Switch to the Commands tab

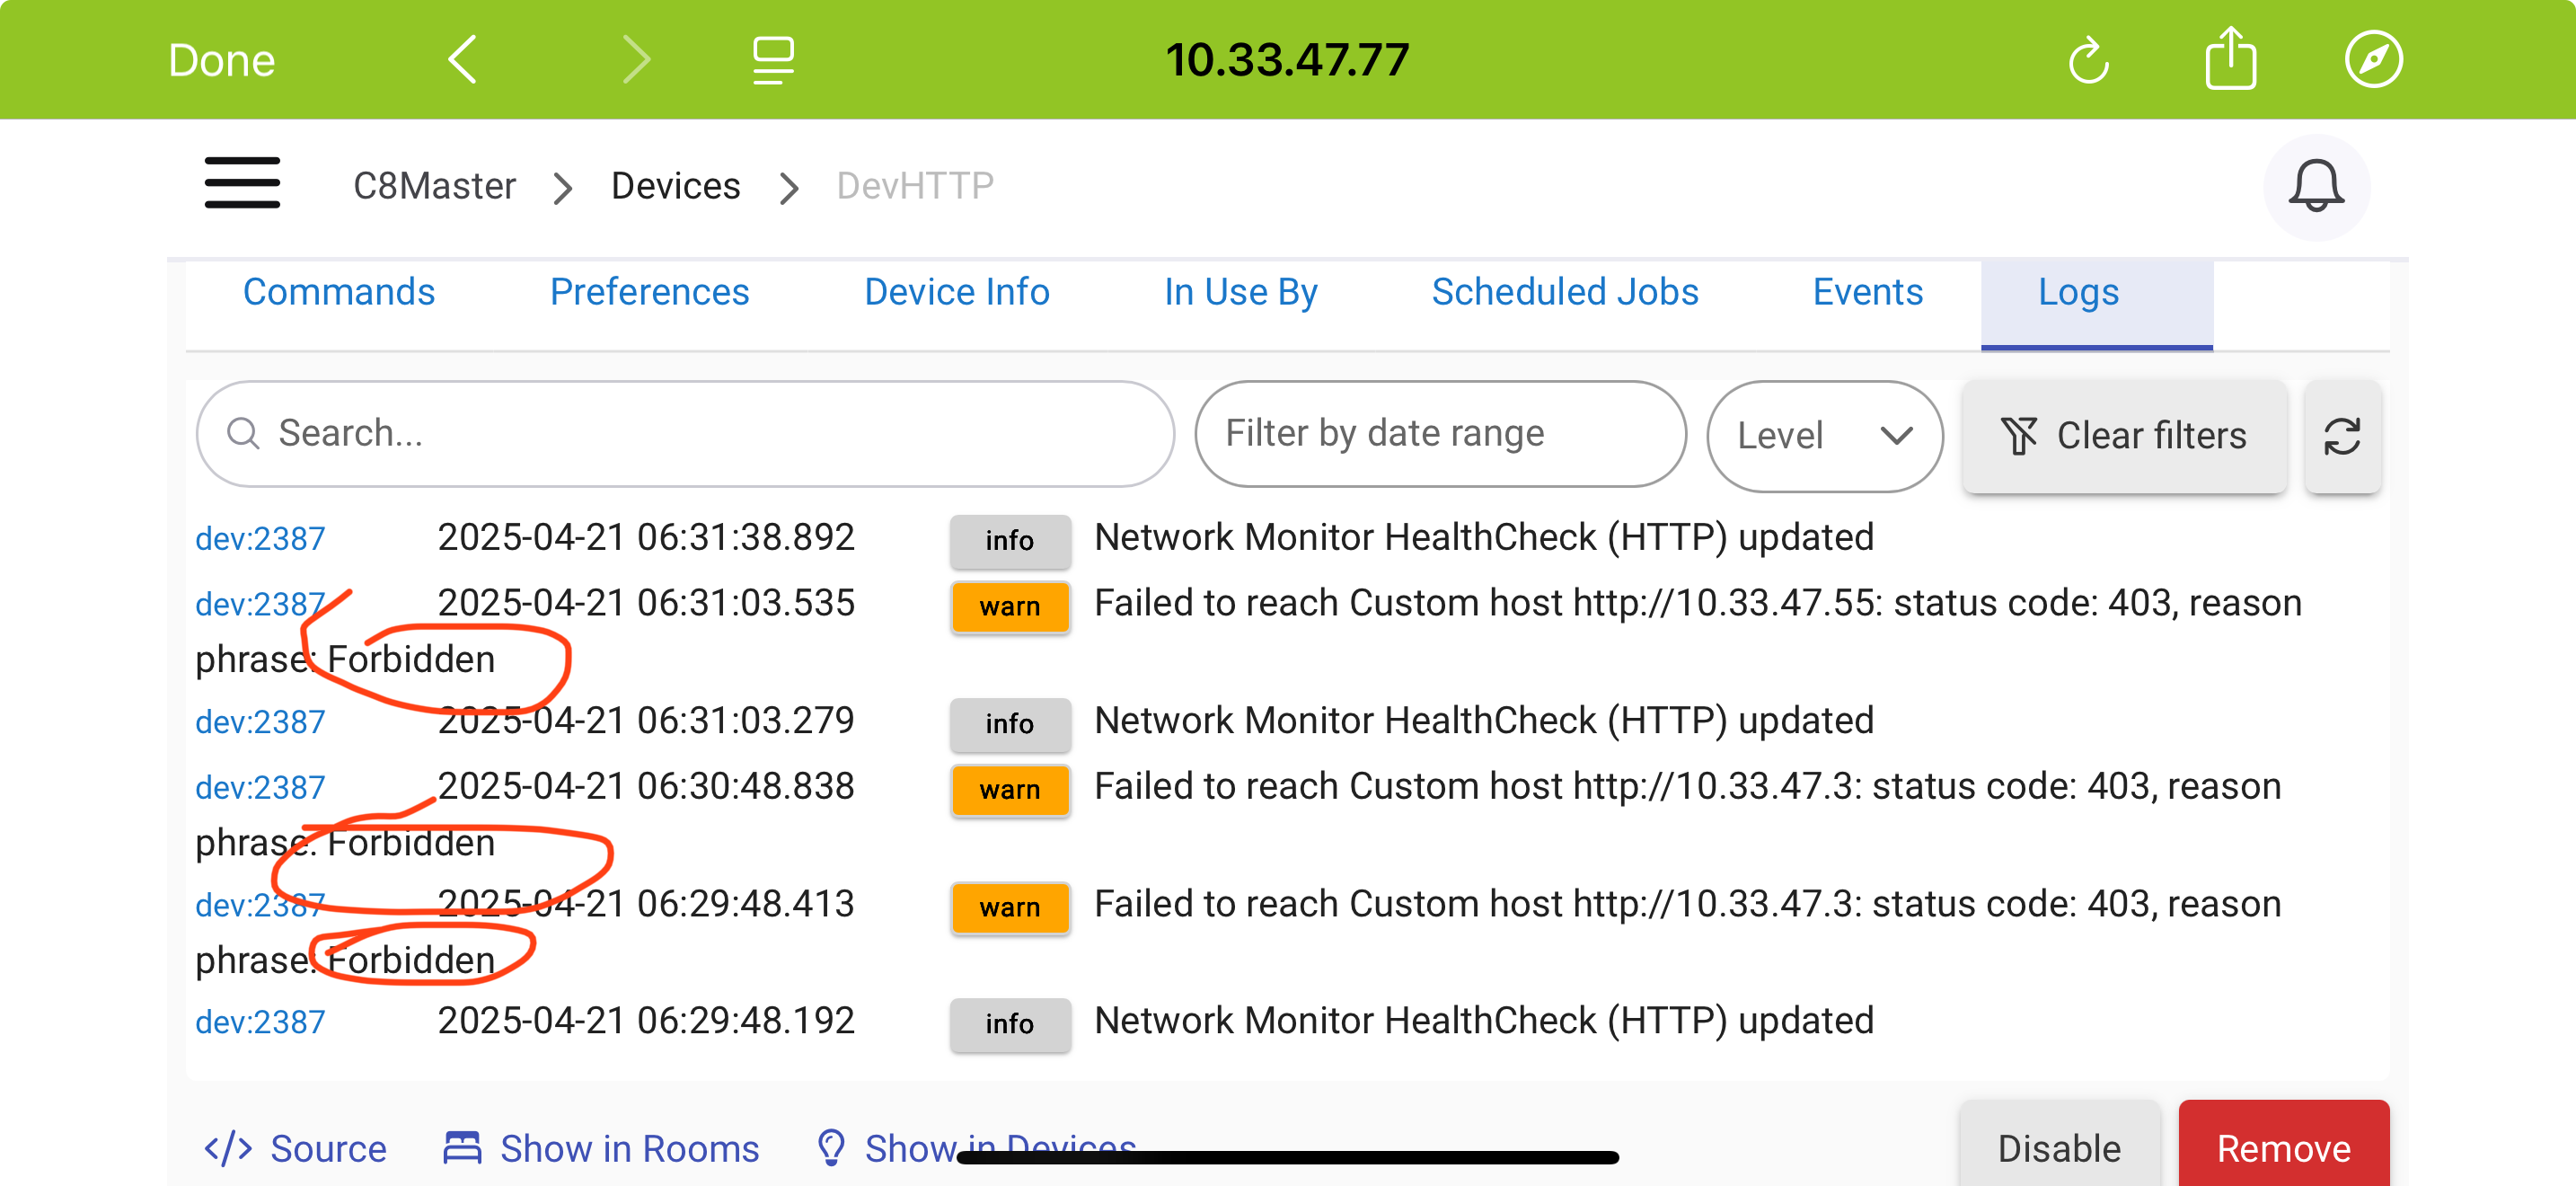[x=339, y=292]
